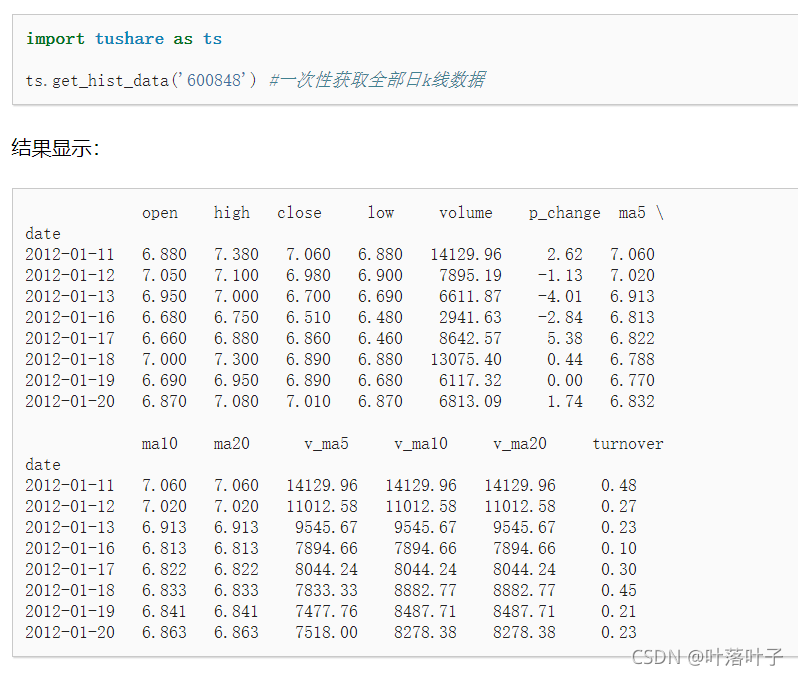
Task: Click the volume value 13075.40
Action: 466,359
